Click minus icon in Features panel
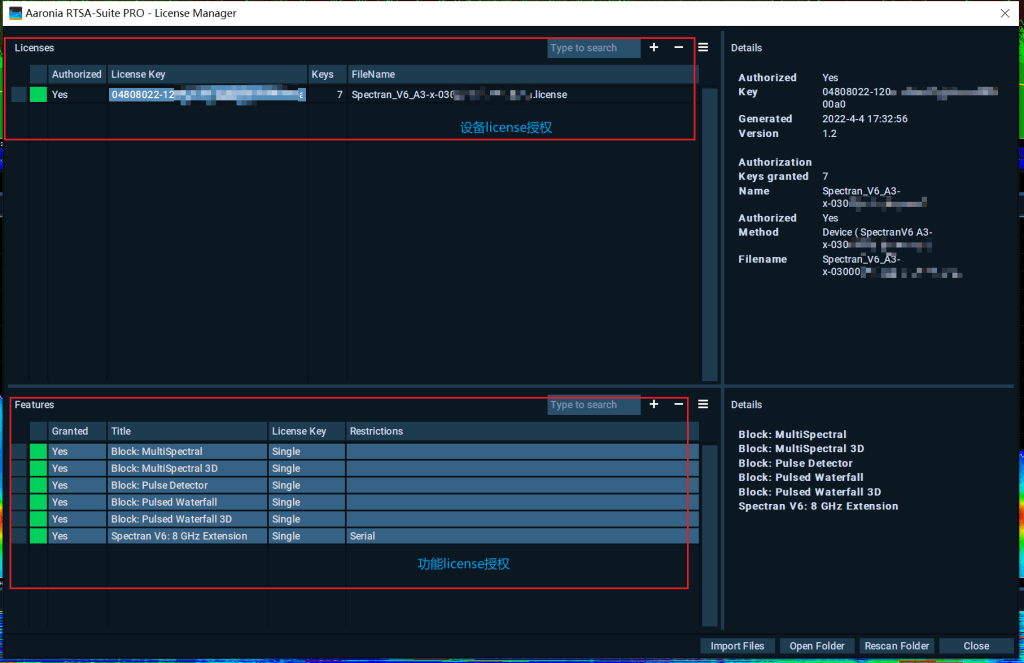The height and width of the screenshot is (663, 1024). (x=679, y=405)
